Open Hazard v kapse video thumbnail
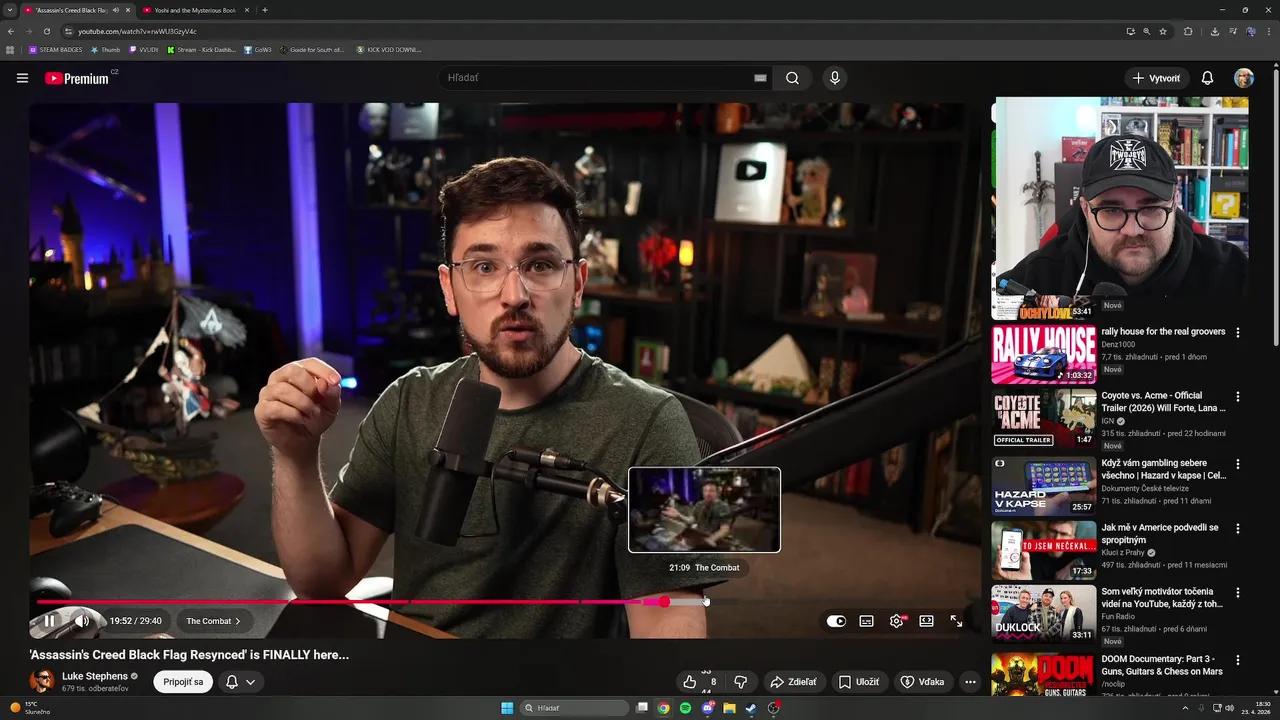 pos(1043,486)
